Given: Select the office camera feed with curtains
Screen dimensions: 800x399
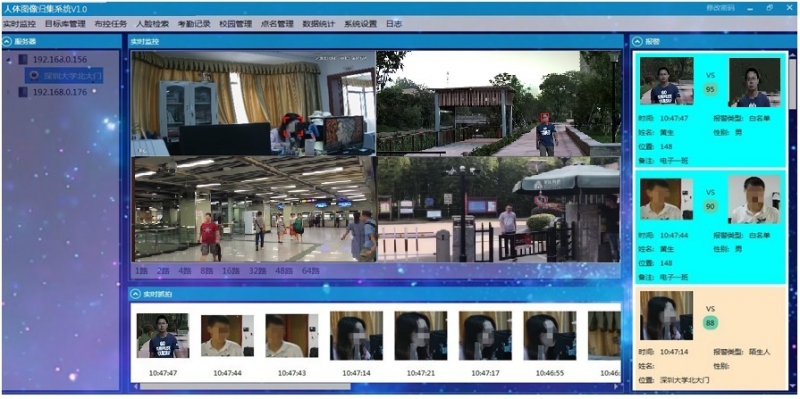Looking at the screenshot, I should 254,103.
